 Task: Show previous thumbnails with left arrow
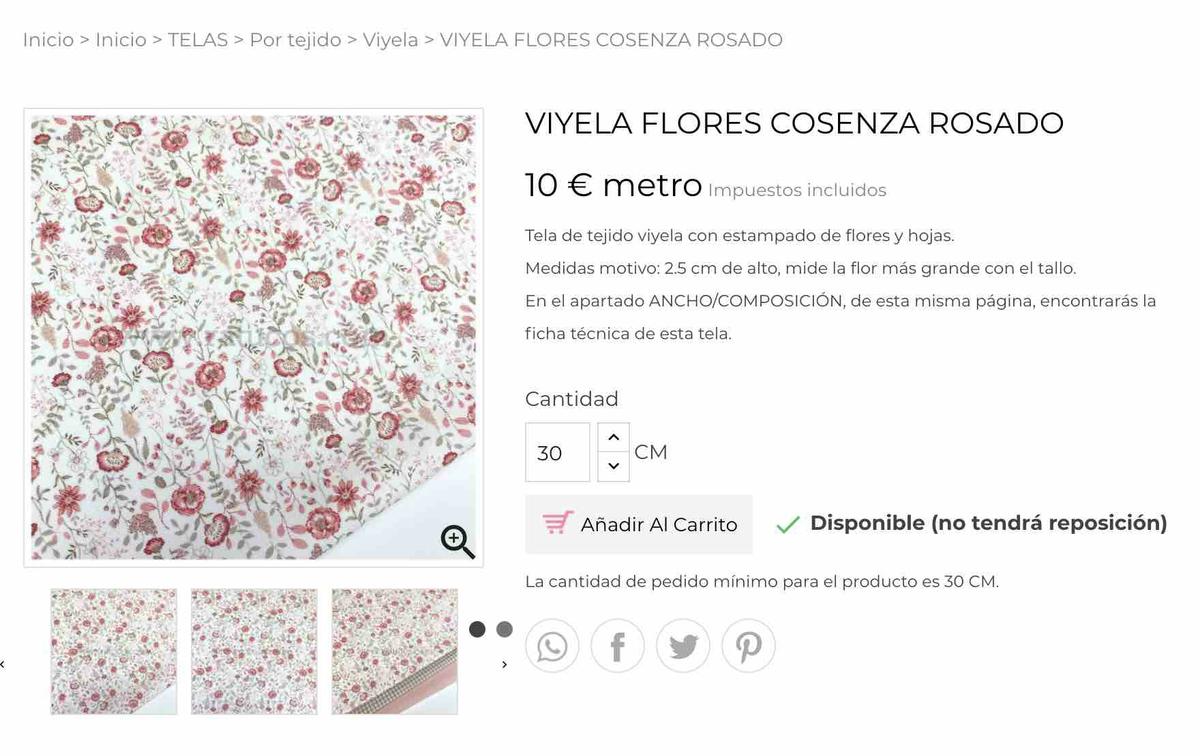pyautogui.click(x=3, y=664)
